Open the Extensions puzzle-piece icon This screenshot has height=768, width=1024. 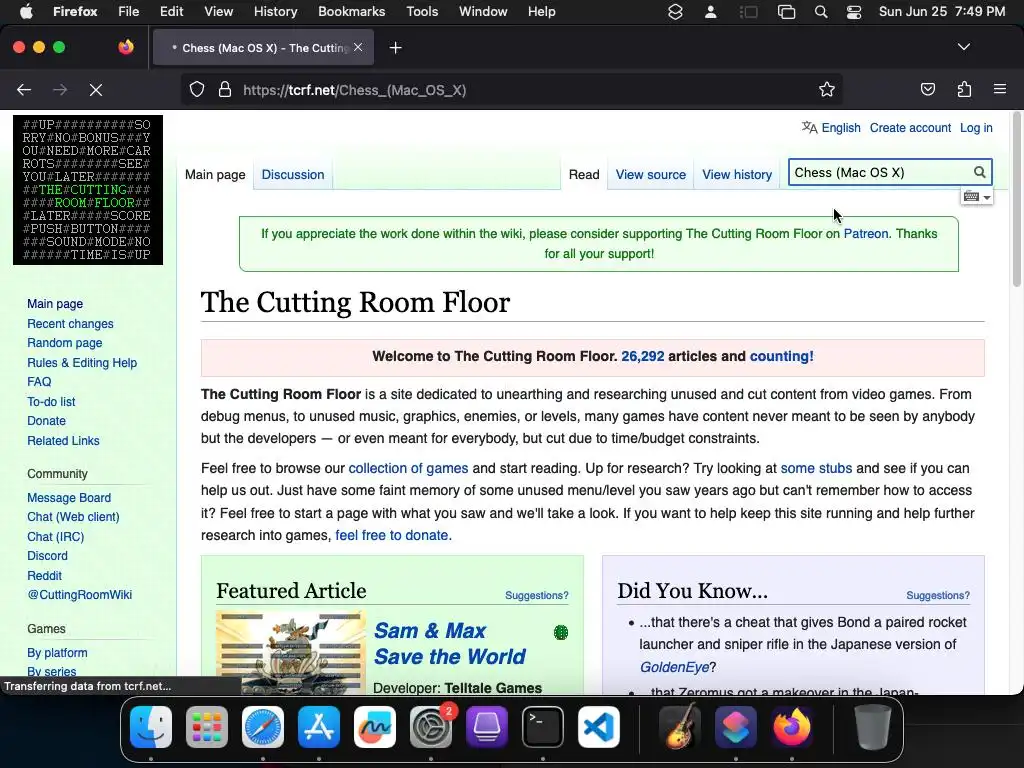click(964, 89)
